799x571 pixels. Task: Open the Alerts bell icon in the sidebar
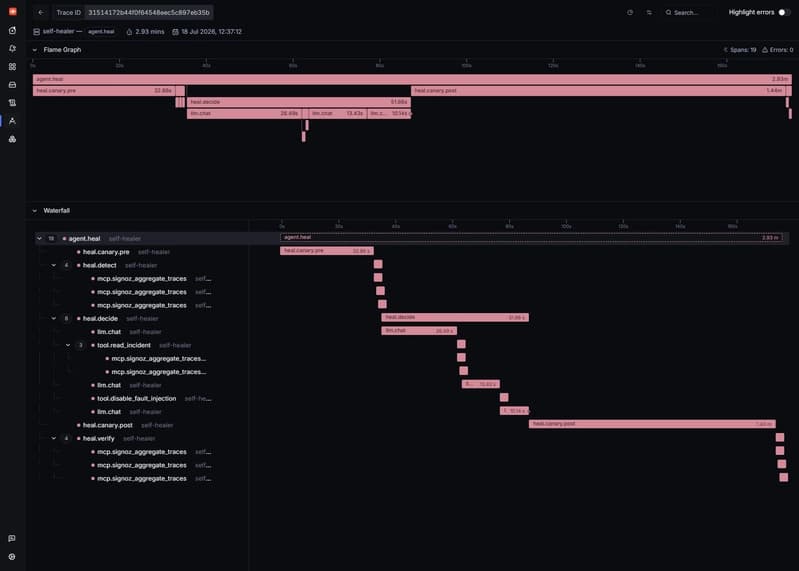point(12,48)
